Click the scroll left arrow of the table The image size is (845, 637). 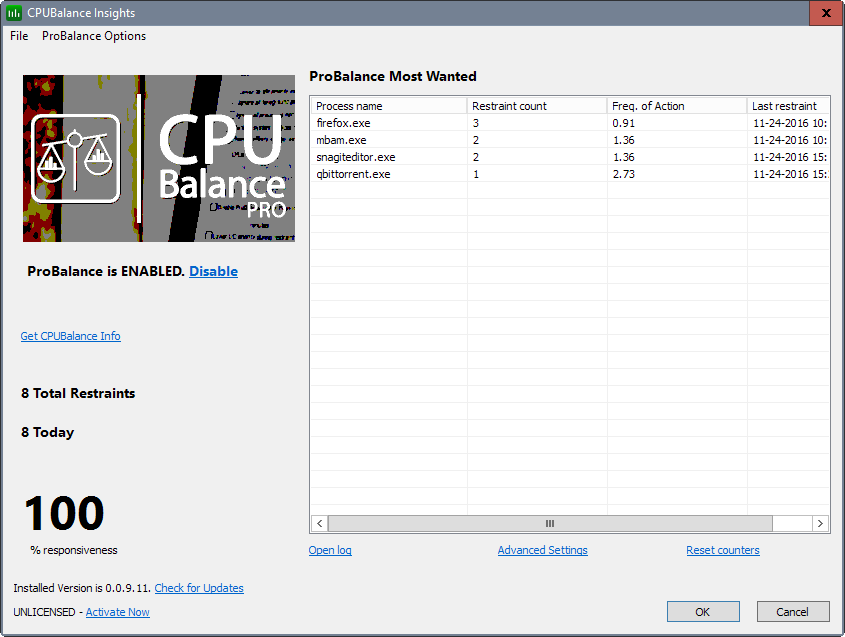pos(320,523)
